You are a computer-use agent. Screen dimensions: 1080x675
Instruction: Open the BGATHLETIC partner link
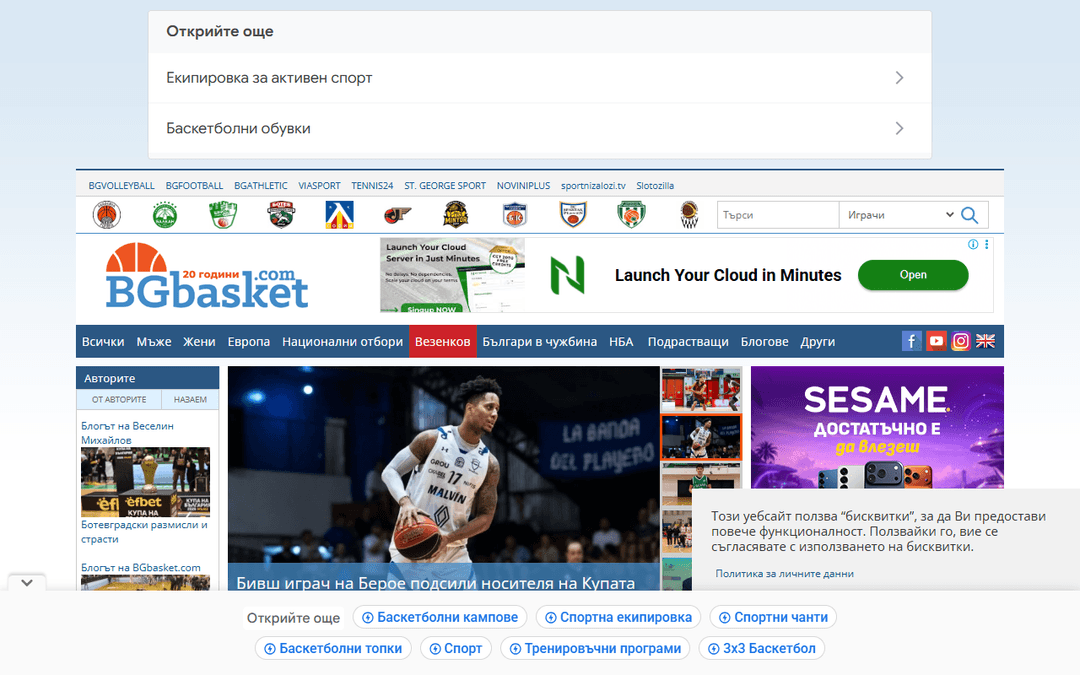click(x=261, y=186)
